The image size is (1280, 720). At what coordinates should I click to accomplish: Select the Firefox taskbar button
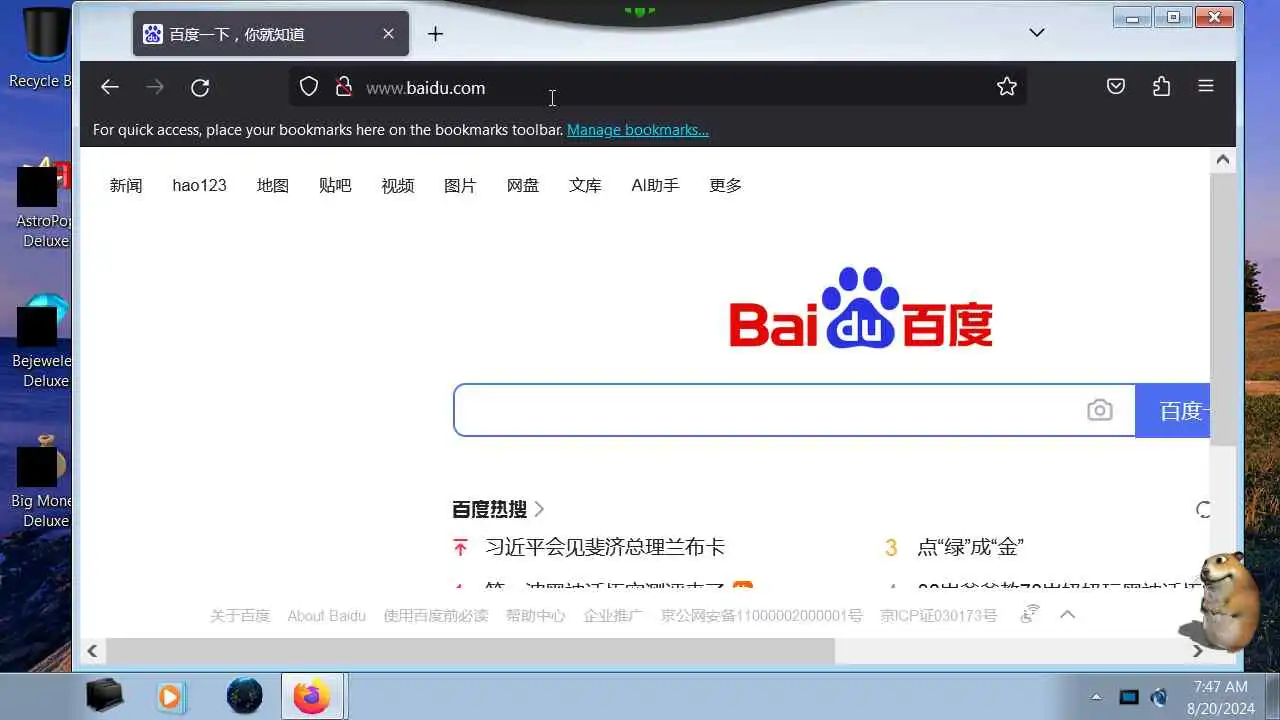(312, 696)
